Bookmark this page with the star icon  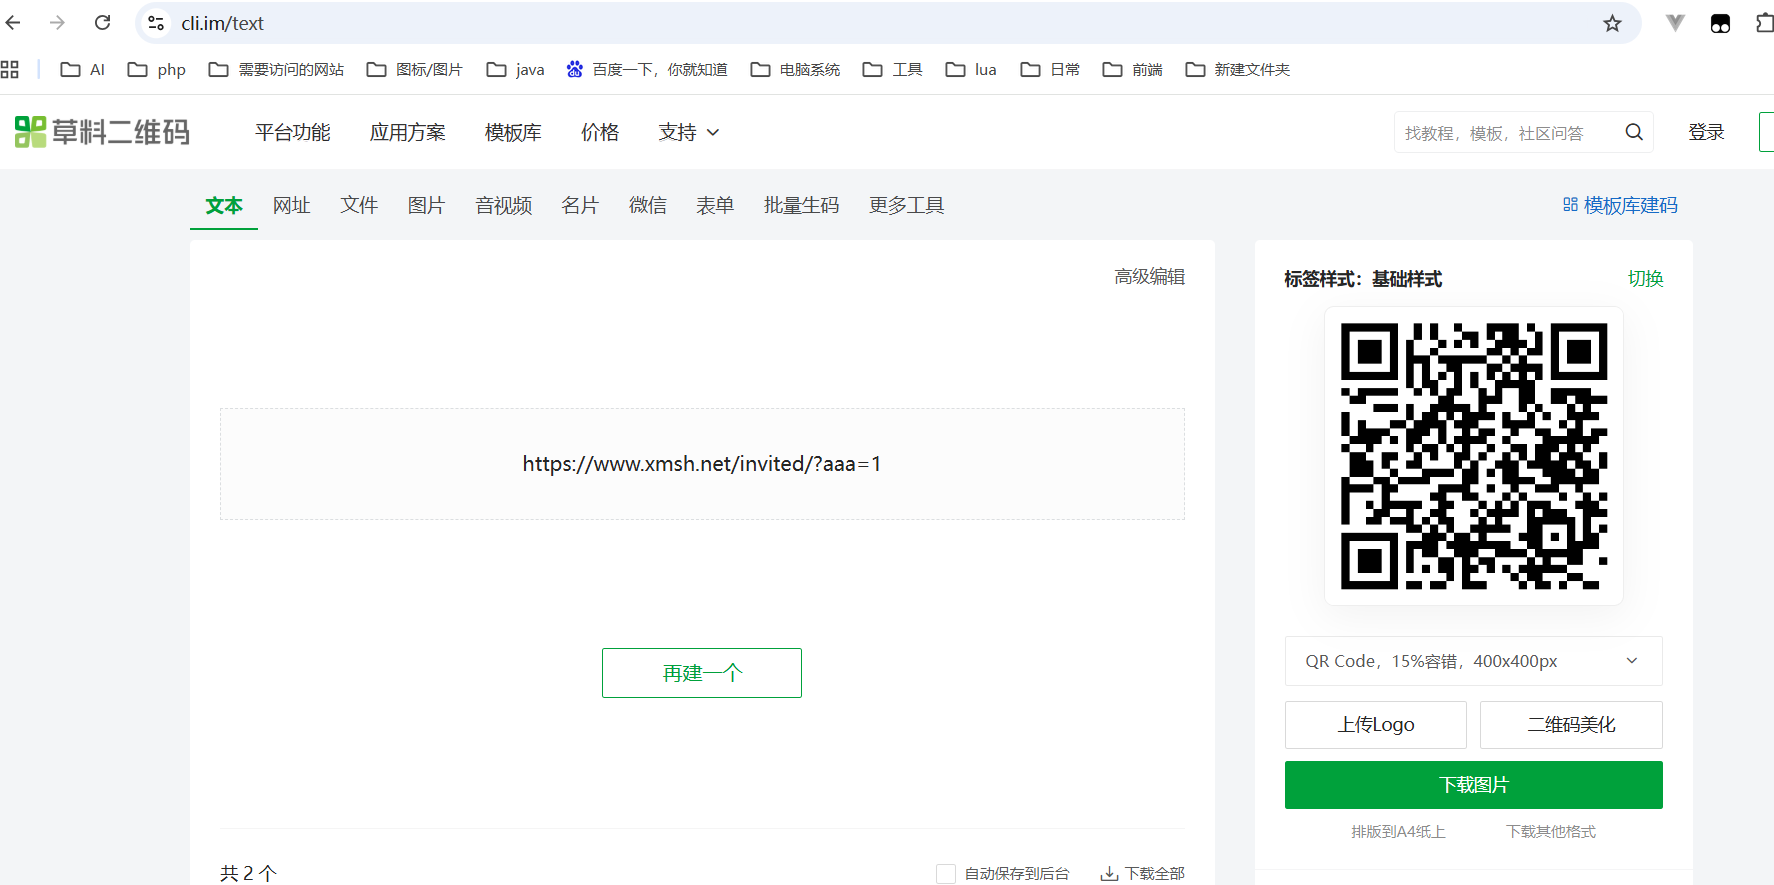coord(1612,23)
